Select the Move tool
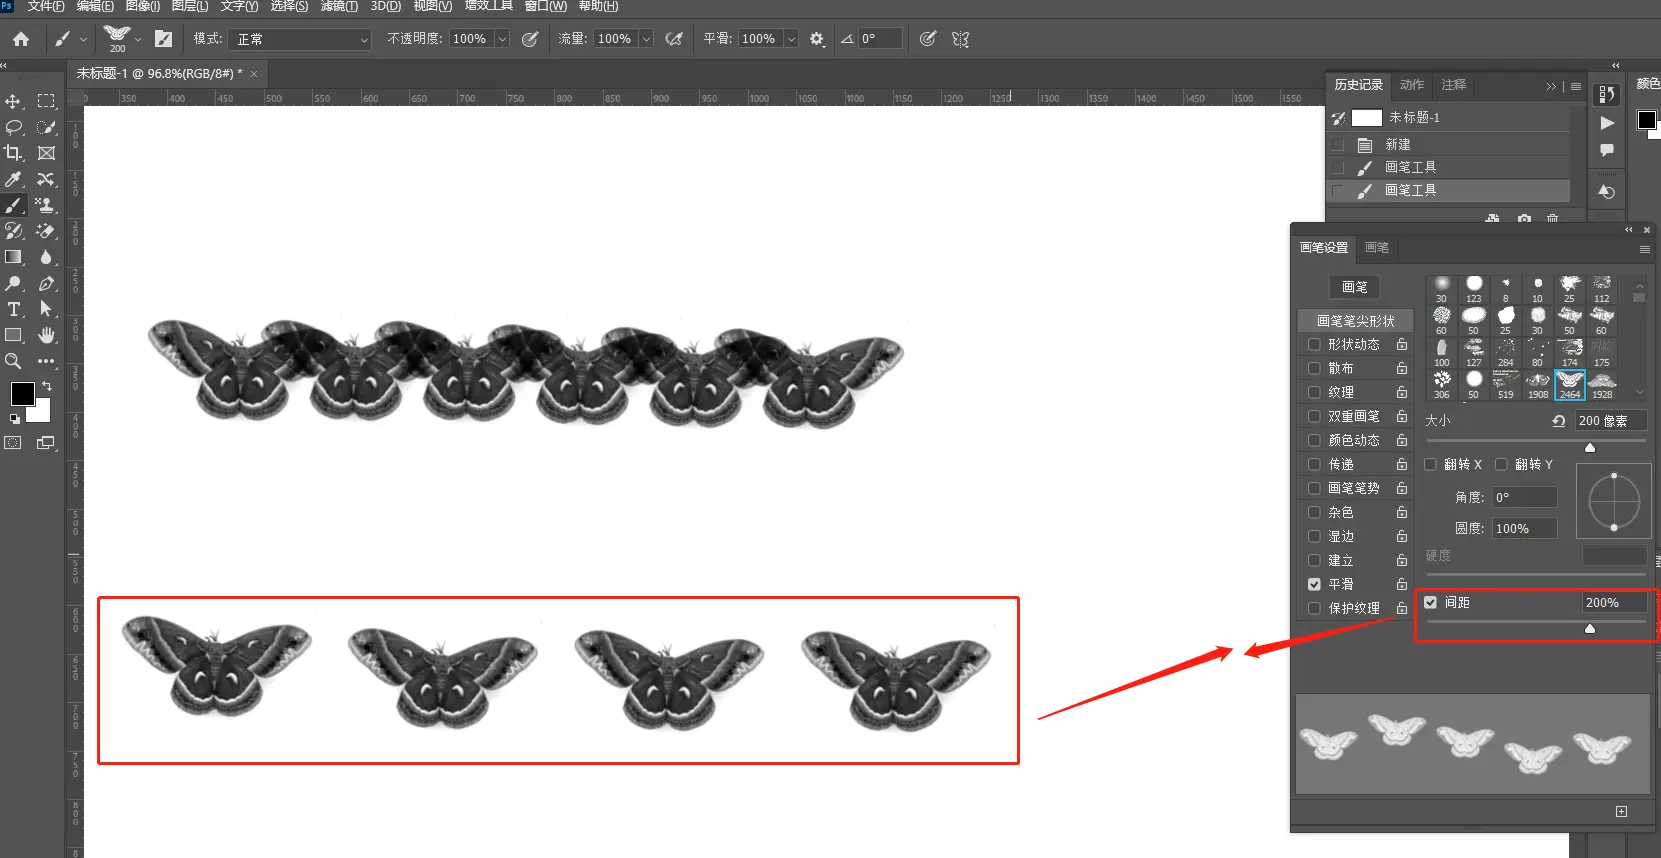This screenshot has width=1661, height=858. pyautogui.click(x=13, y=101)
